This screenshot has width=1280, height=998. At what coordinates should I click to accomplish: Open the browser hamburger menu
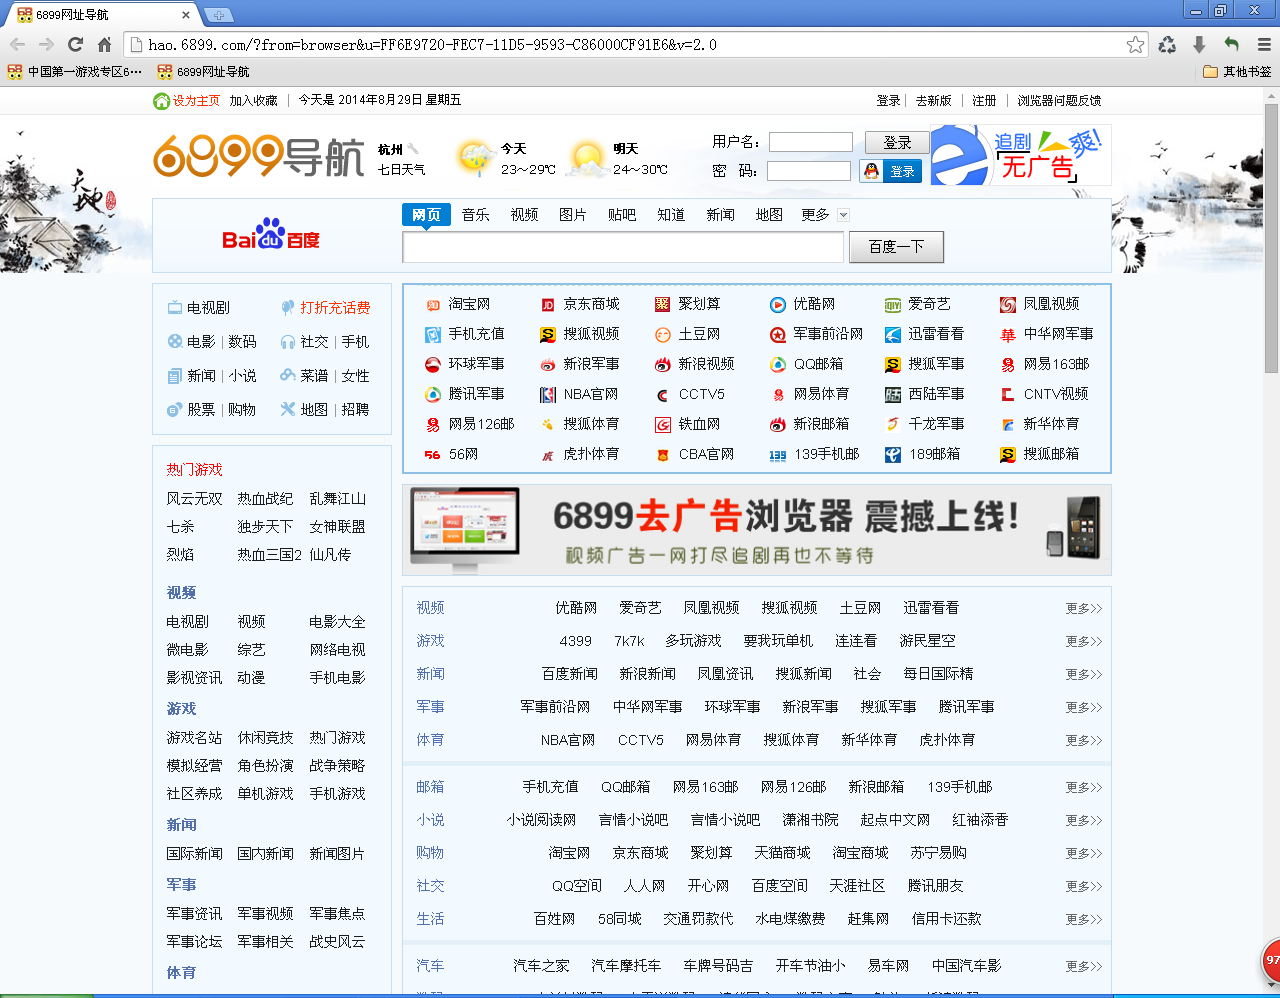(1264, 44)
